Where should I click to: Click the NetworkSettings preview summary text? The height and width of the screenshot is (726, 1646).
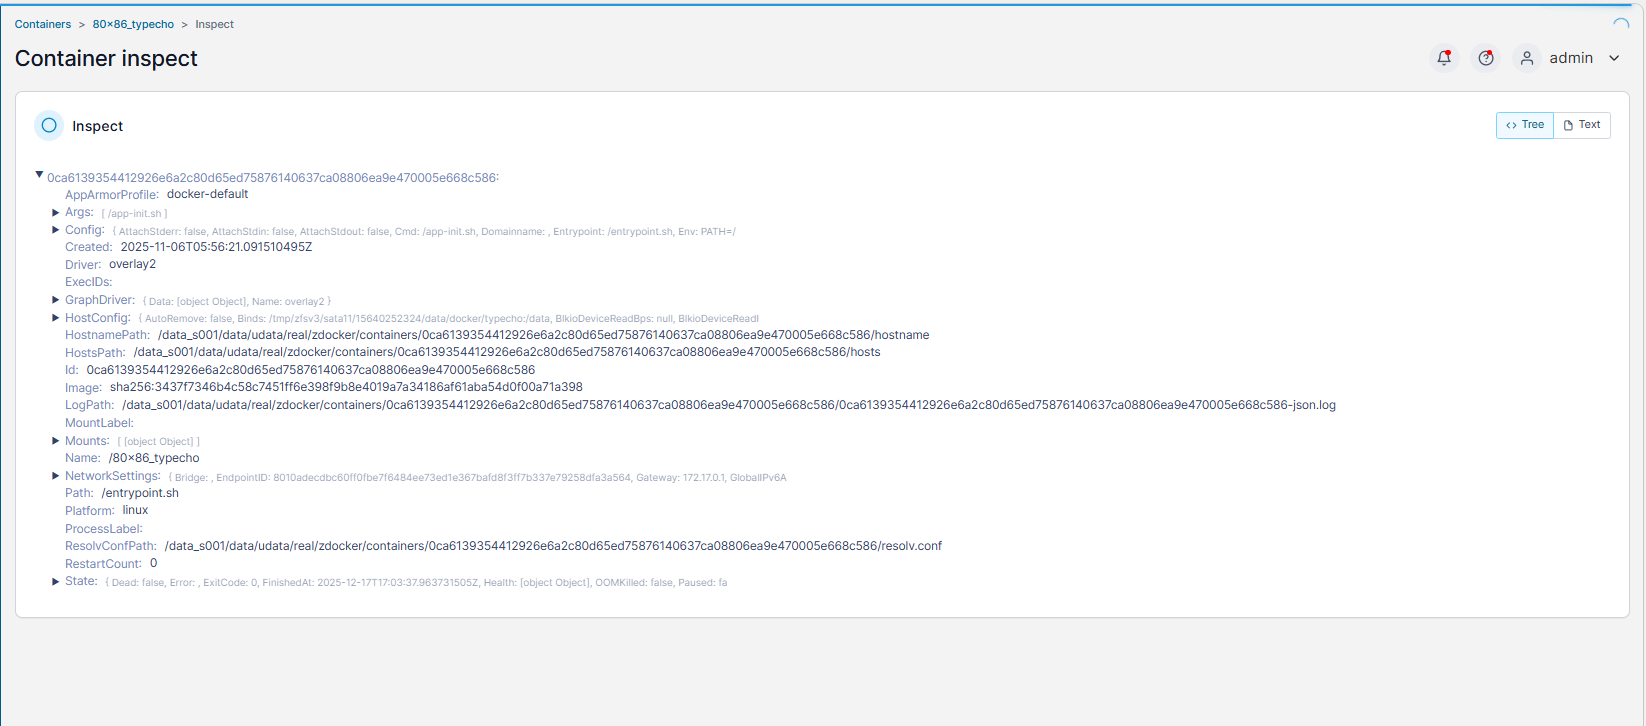(477, 477)
